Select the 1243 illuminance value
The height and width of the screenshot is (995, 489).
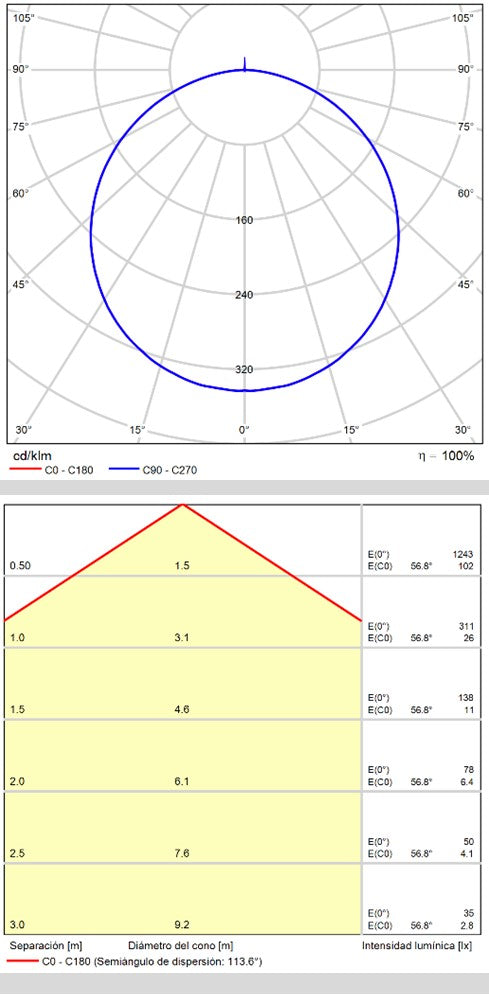pyautogui.click(x=464, y=555)
